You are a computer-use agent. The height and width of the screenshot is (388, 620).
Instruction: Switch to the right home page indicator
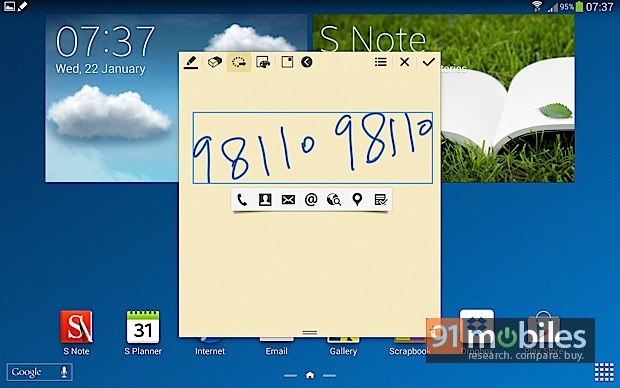(329, 376)
